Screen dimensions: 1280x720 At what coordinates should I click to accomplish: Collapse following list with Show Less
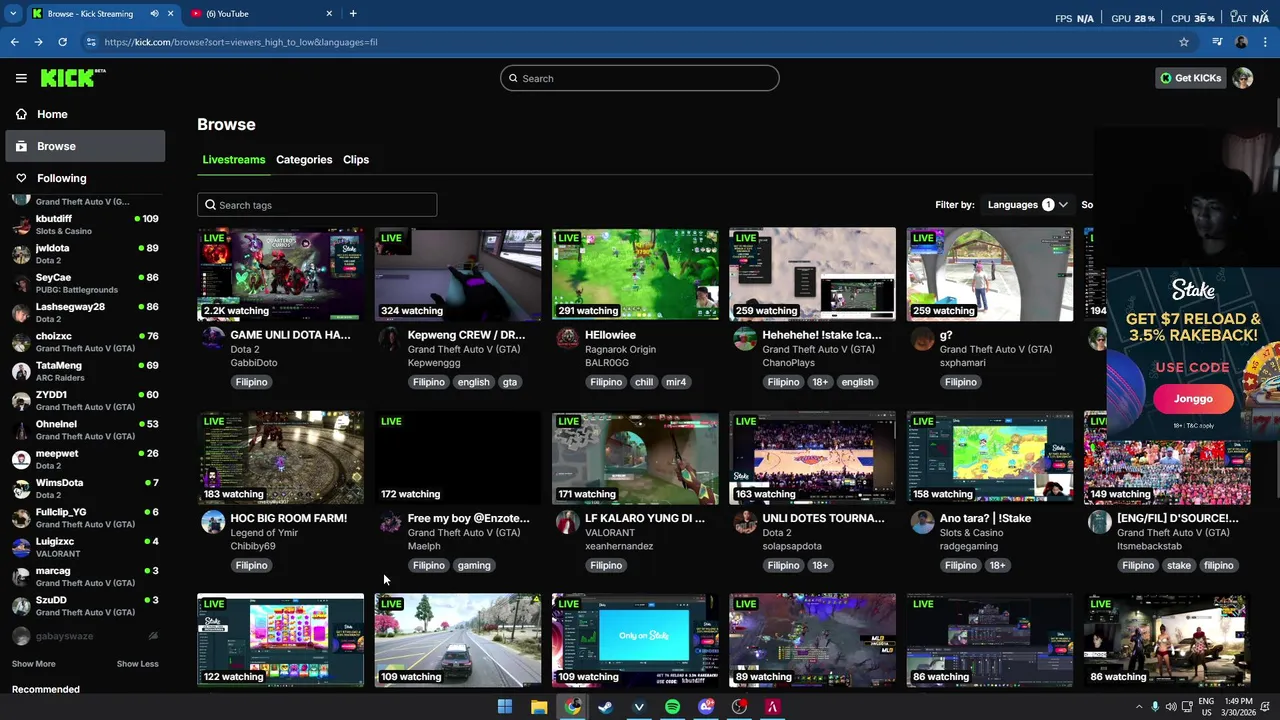137,664
